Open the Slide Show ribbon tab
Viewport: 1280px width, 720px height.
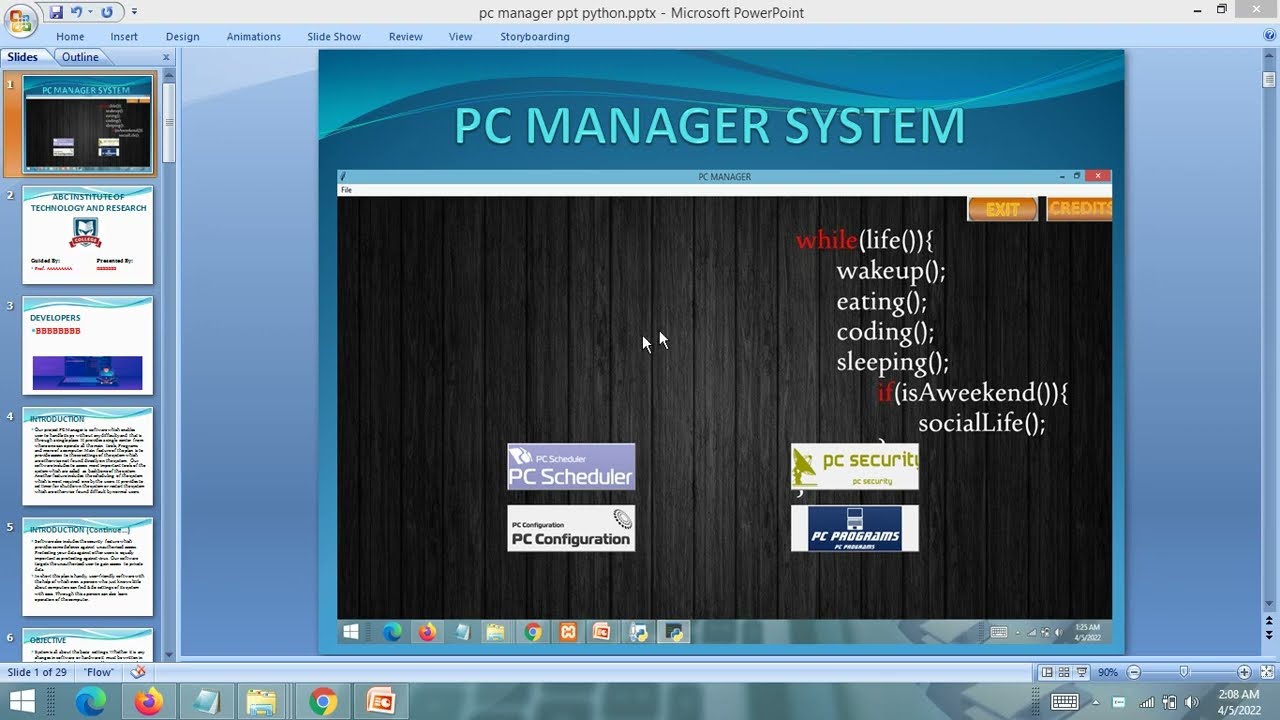[x=333, y=37]
